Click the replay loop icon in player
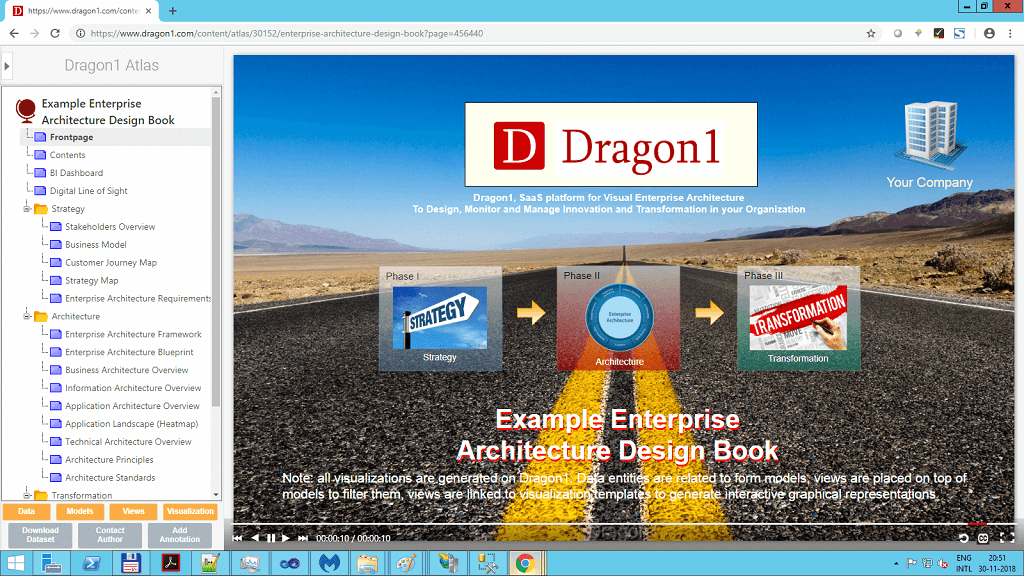Viewport: 1024px width, 576px height. tap(963, 538)
